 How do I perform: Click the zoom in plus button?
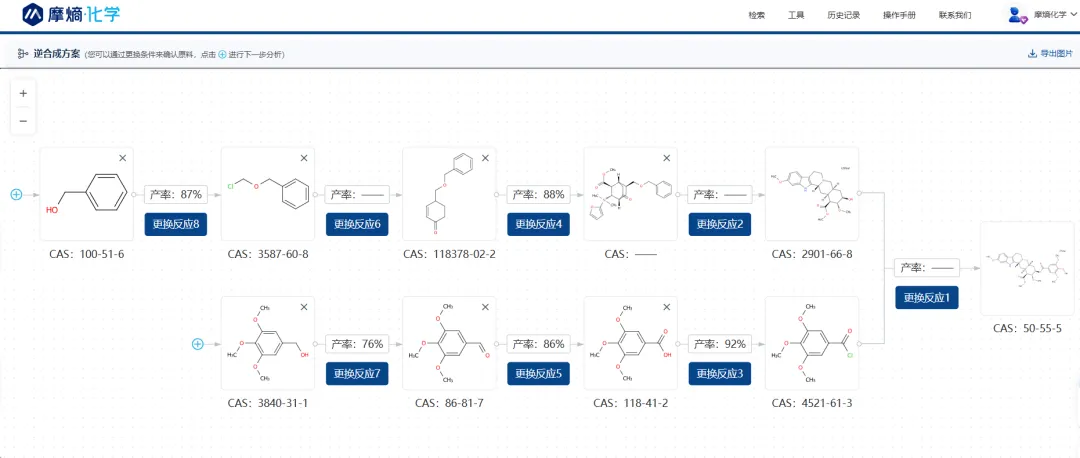[x=23, y=93]
